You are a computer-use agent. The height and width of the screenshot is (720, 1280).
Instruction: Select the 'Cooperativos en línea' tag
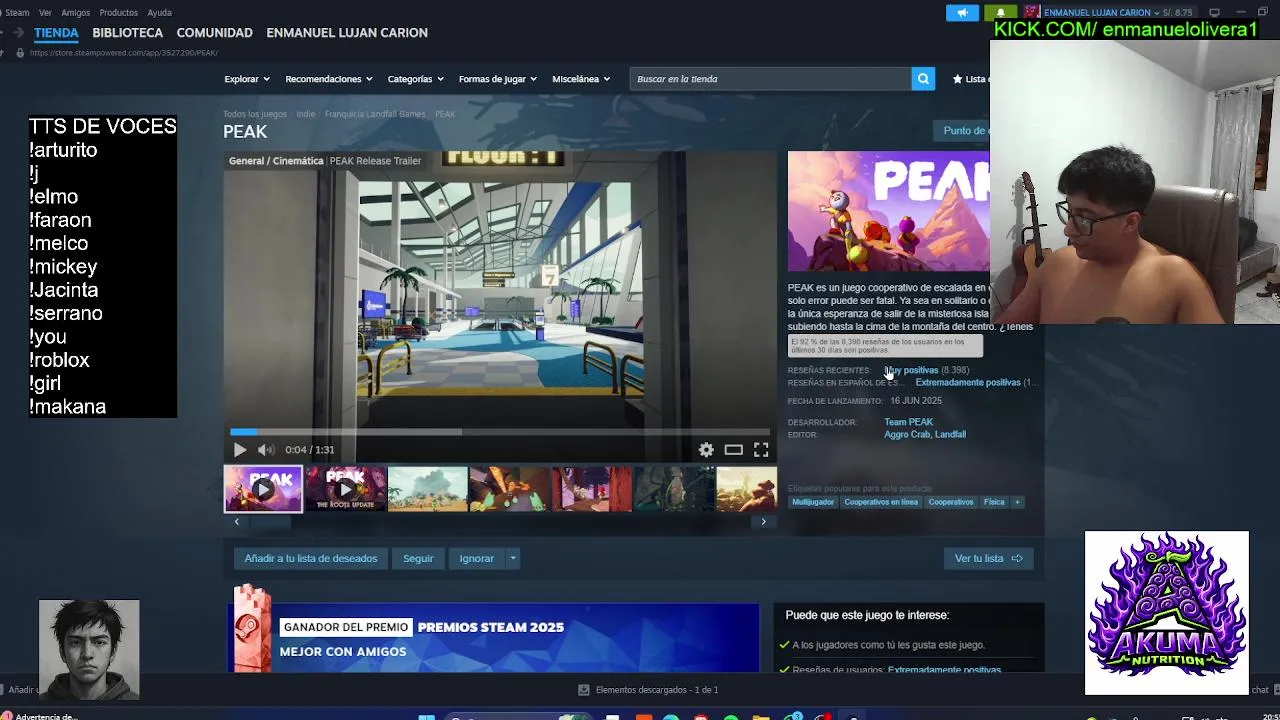(x=881, y=502)
